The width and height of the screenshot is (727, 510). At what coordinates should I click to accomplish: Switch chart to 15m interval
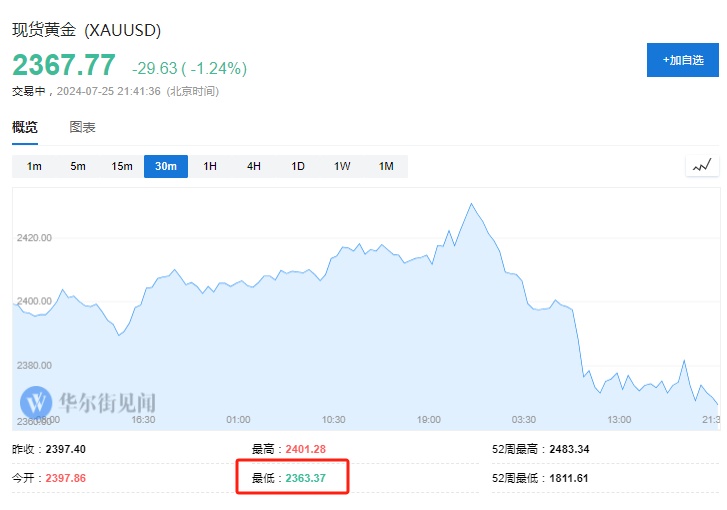coord(122,166)
